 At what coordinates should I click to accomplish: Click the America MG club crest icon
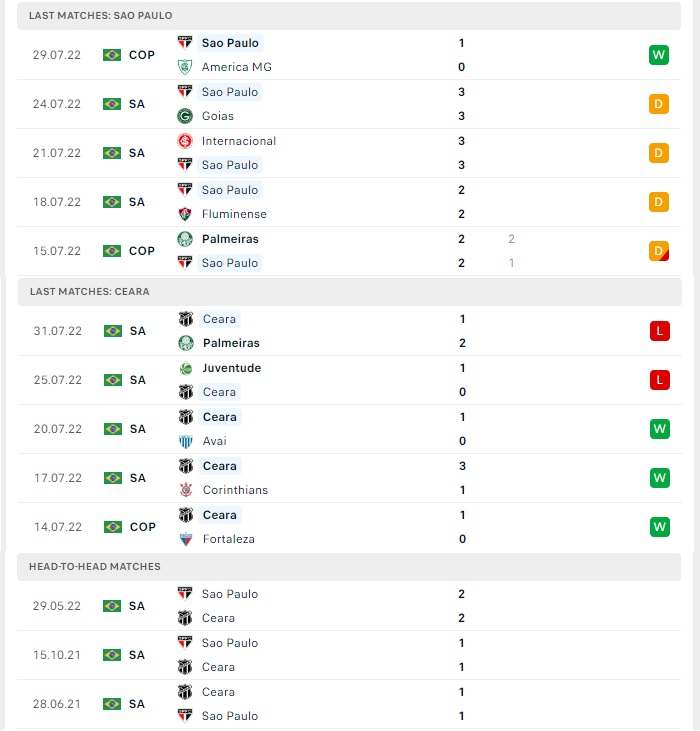pyautogui.click(x=185, y=67)
